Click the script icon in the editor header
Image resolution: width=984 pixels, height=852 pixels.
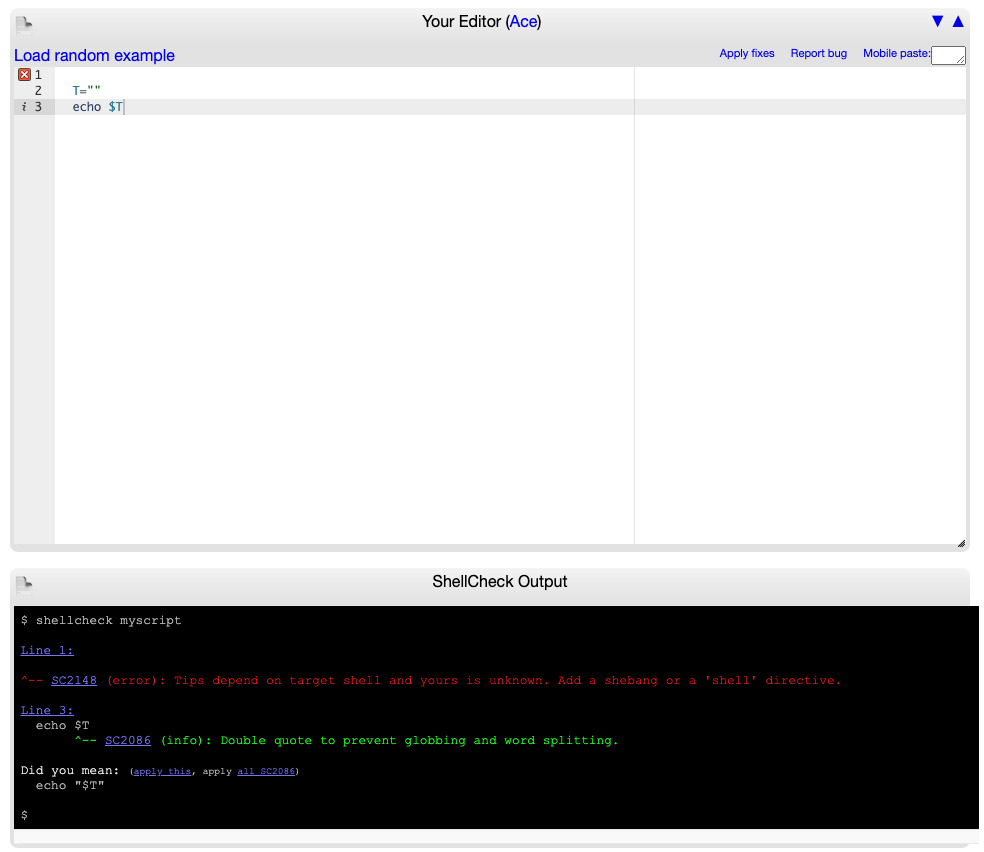24,22
